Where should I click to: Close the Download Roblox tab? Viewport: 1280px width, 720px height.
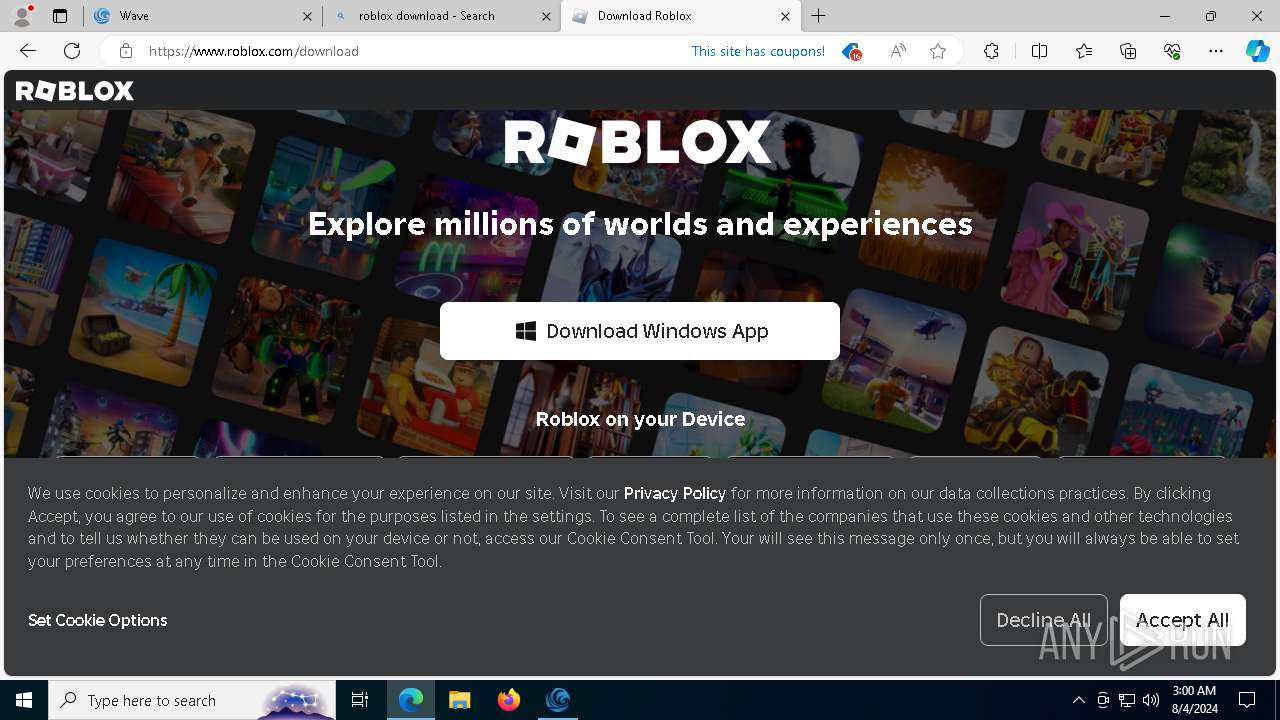click(x=785, y=16)
